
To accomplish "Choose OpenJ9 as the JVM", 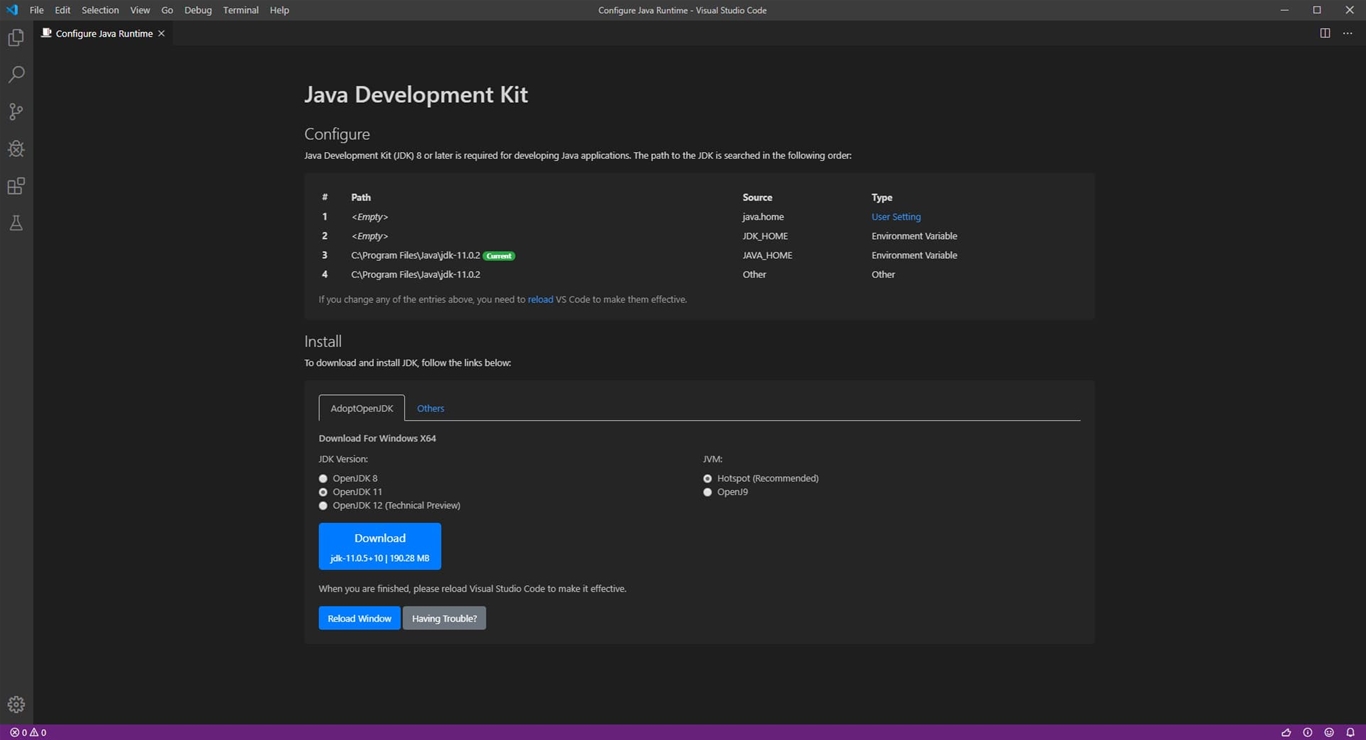I will click(707, 491).
